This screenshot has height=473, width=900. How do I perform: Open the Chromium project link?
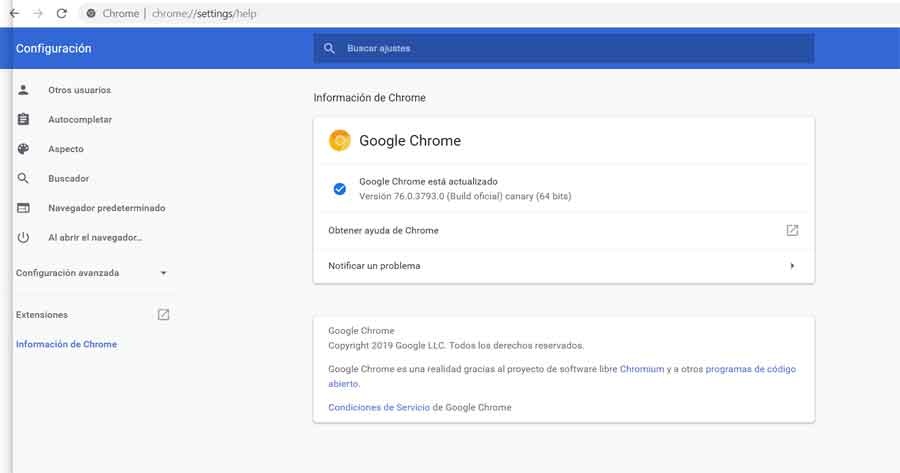point(642,369)
